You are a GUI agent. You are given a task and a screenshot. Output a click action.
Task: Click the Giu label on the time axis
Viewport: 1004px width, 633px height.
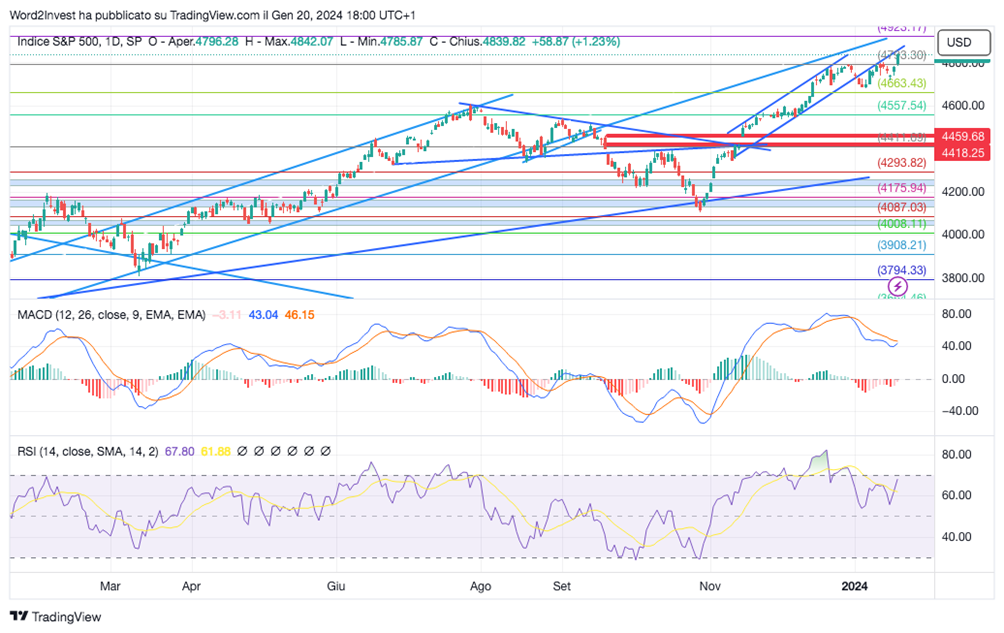pyautogui.click(x=336, y=586)
